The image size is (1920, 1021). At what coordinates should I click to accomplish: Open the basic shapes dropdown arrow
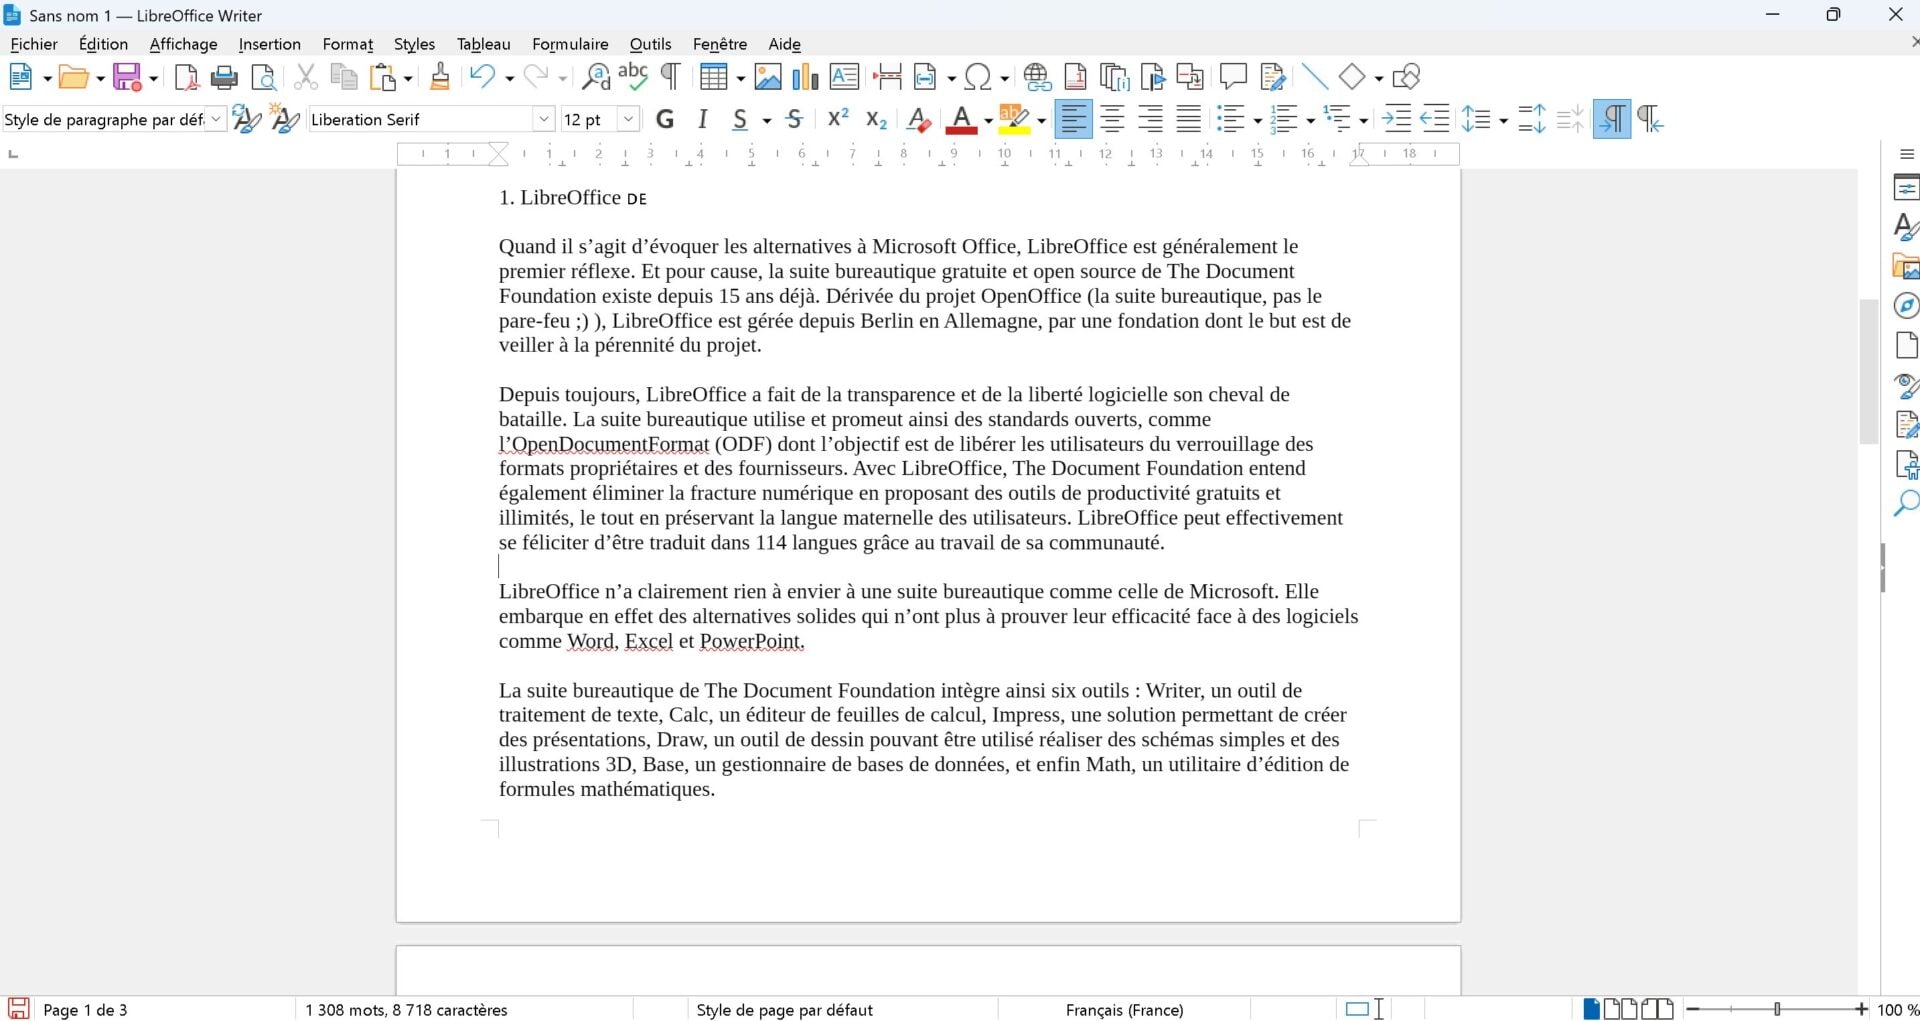(1378, 78)
